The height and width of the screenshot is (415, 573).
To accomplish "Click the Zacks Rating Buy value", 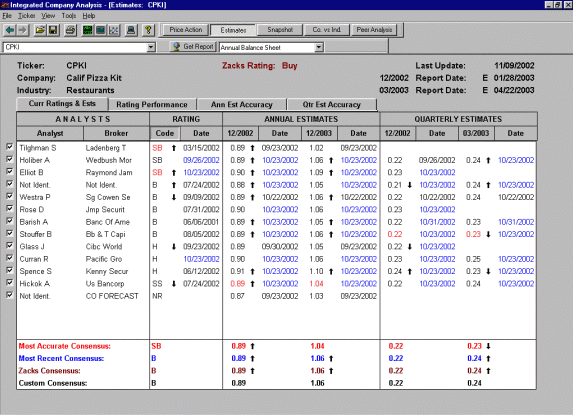I will click(289, 66).
